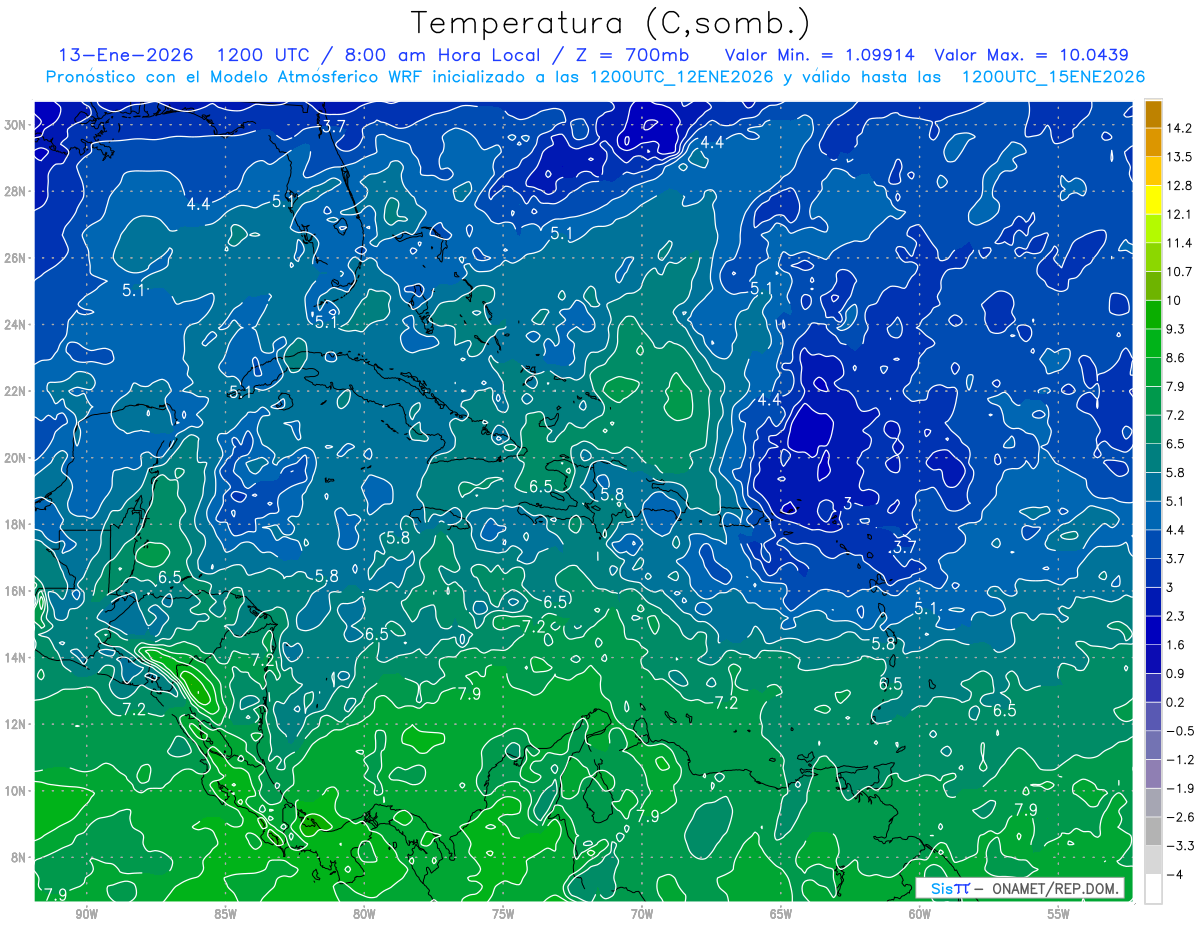Click the 85W longitude axis label
1200x927 pixels.
[x=225, y=914]
